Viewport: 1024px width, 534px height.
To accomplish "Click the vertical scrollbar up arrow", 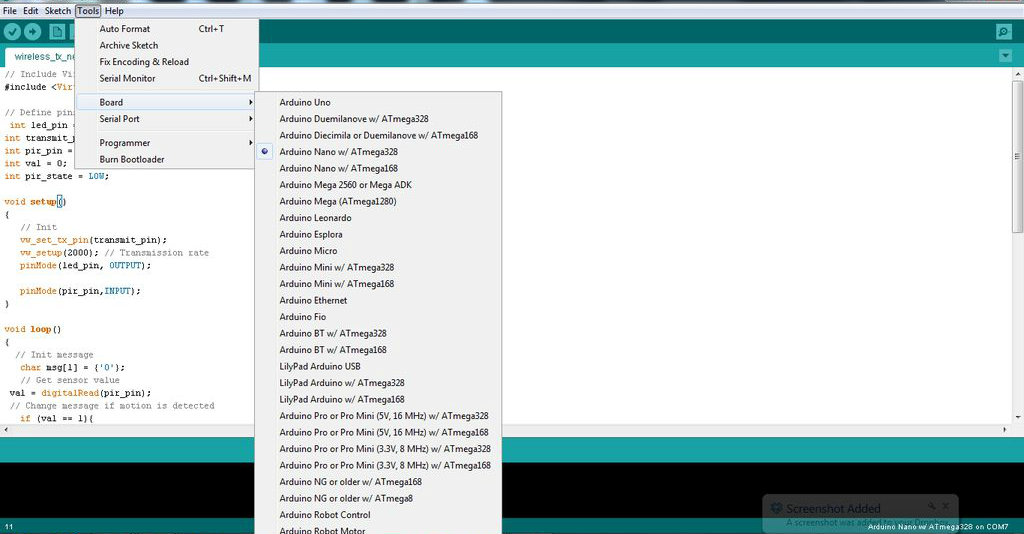I will pos(1017,74).
